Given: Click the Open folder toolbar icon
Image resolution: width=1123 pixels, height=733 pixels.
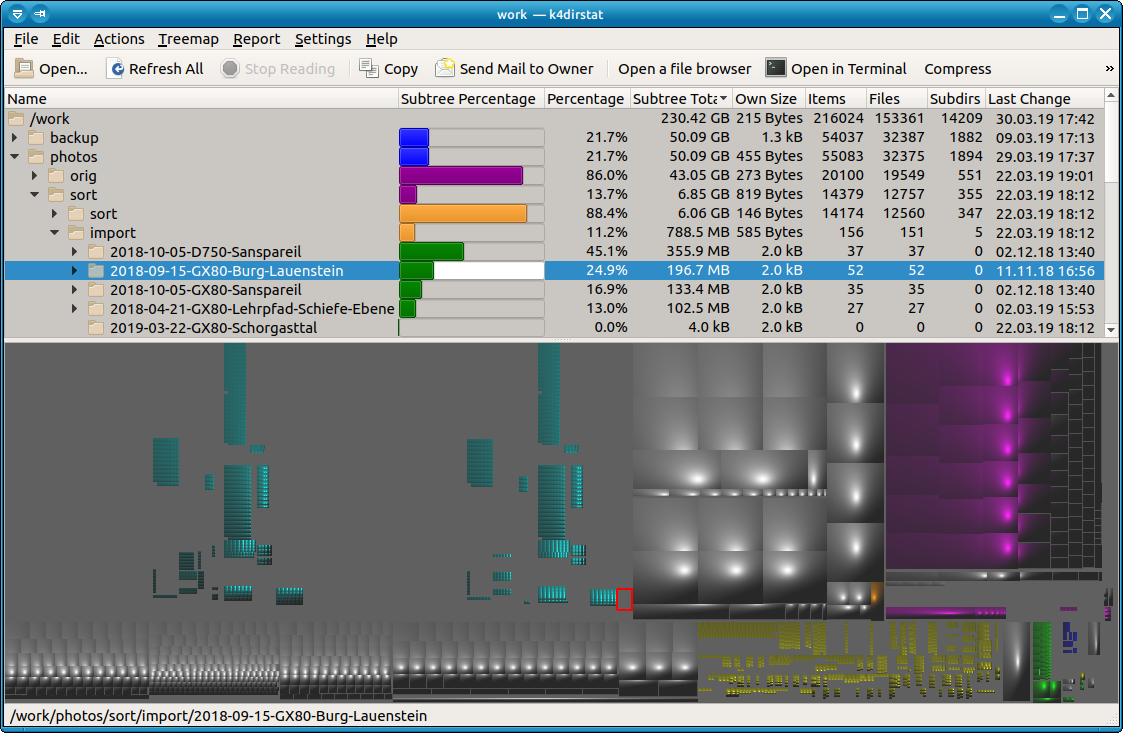Looking at the screenshot, I should pos(24,69).
